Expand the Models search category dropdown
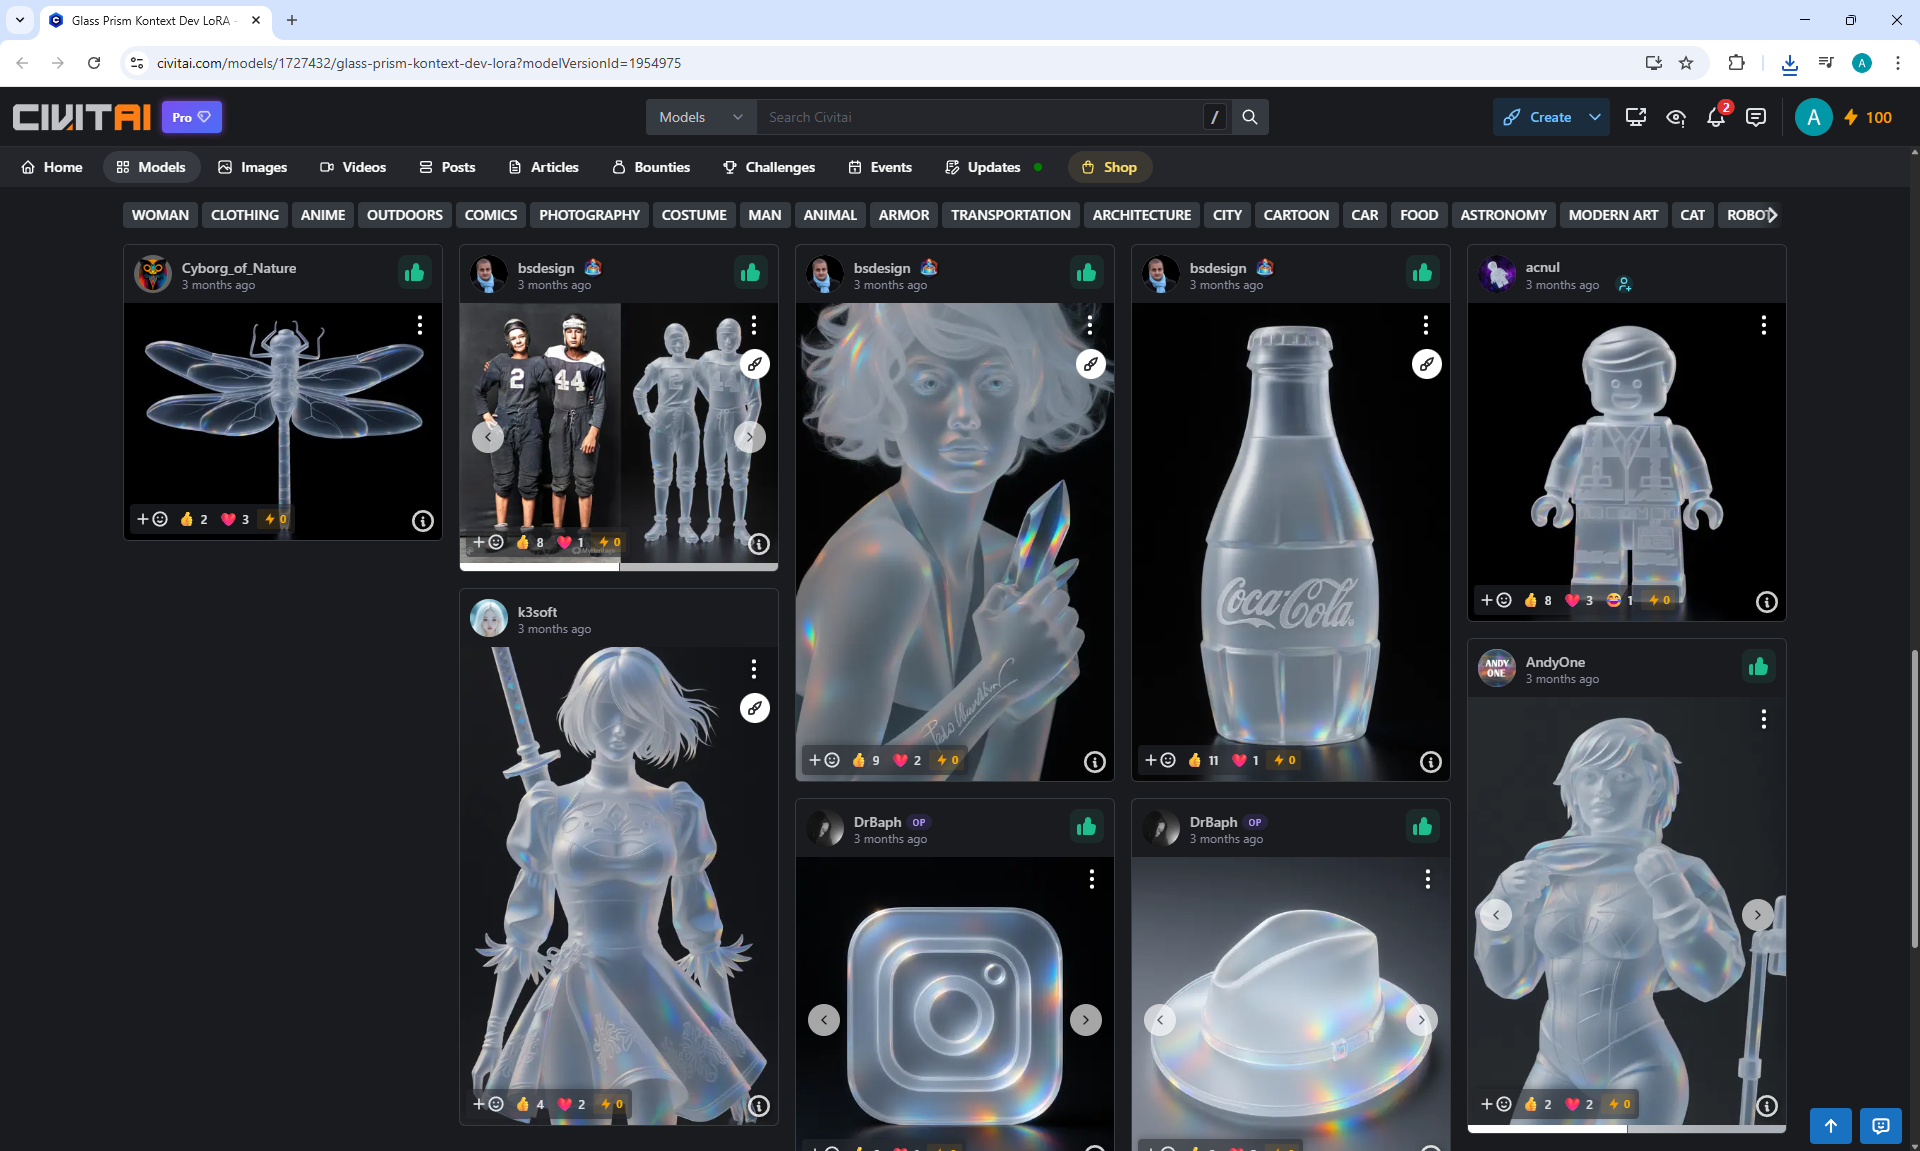This screenshot has width=1920, height=1151. click(x=700, y=117)
